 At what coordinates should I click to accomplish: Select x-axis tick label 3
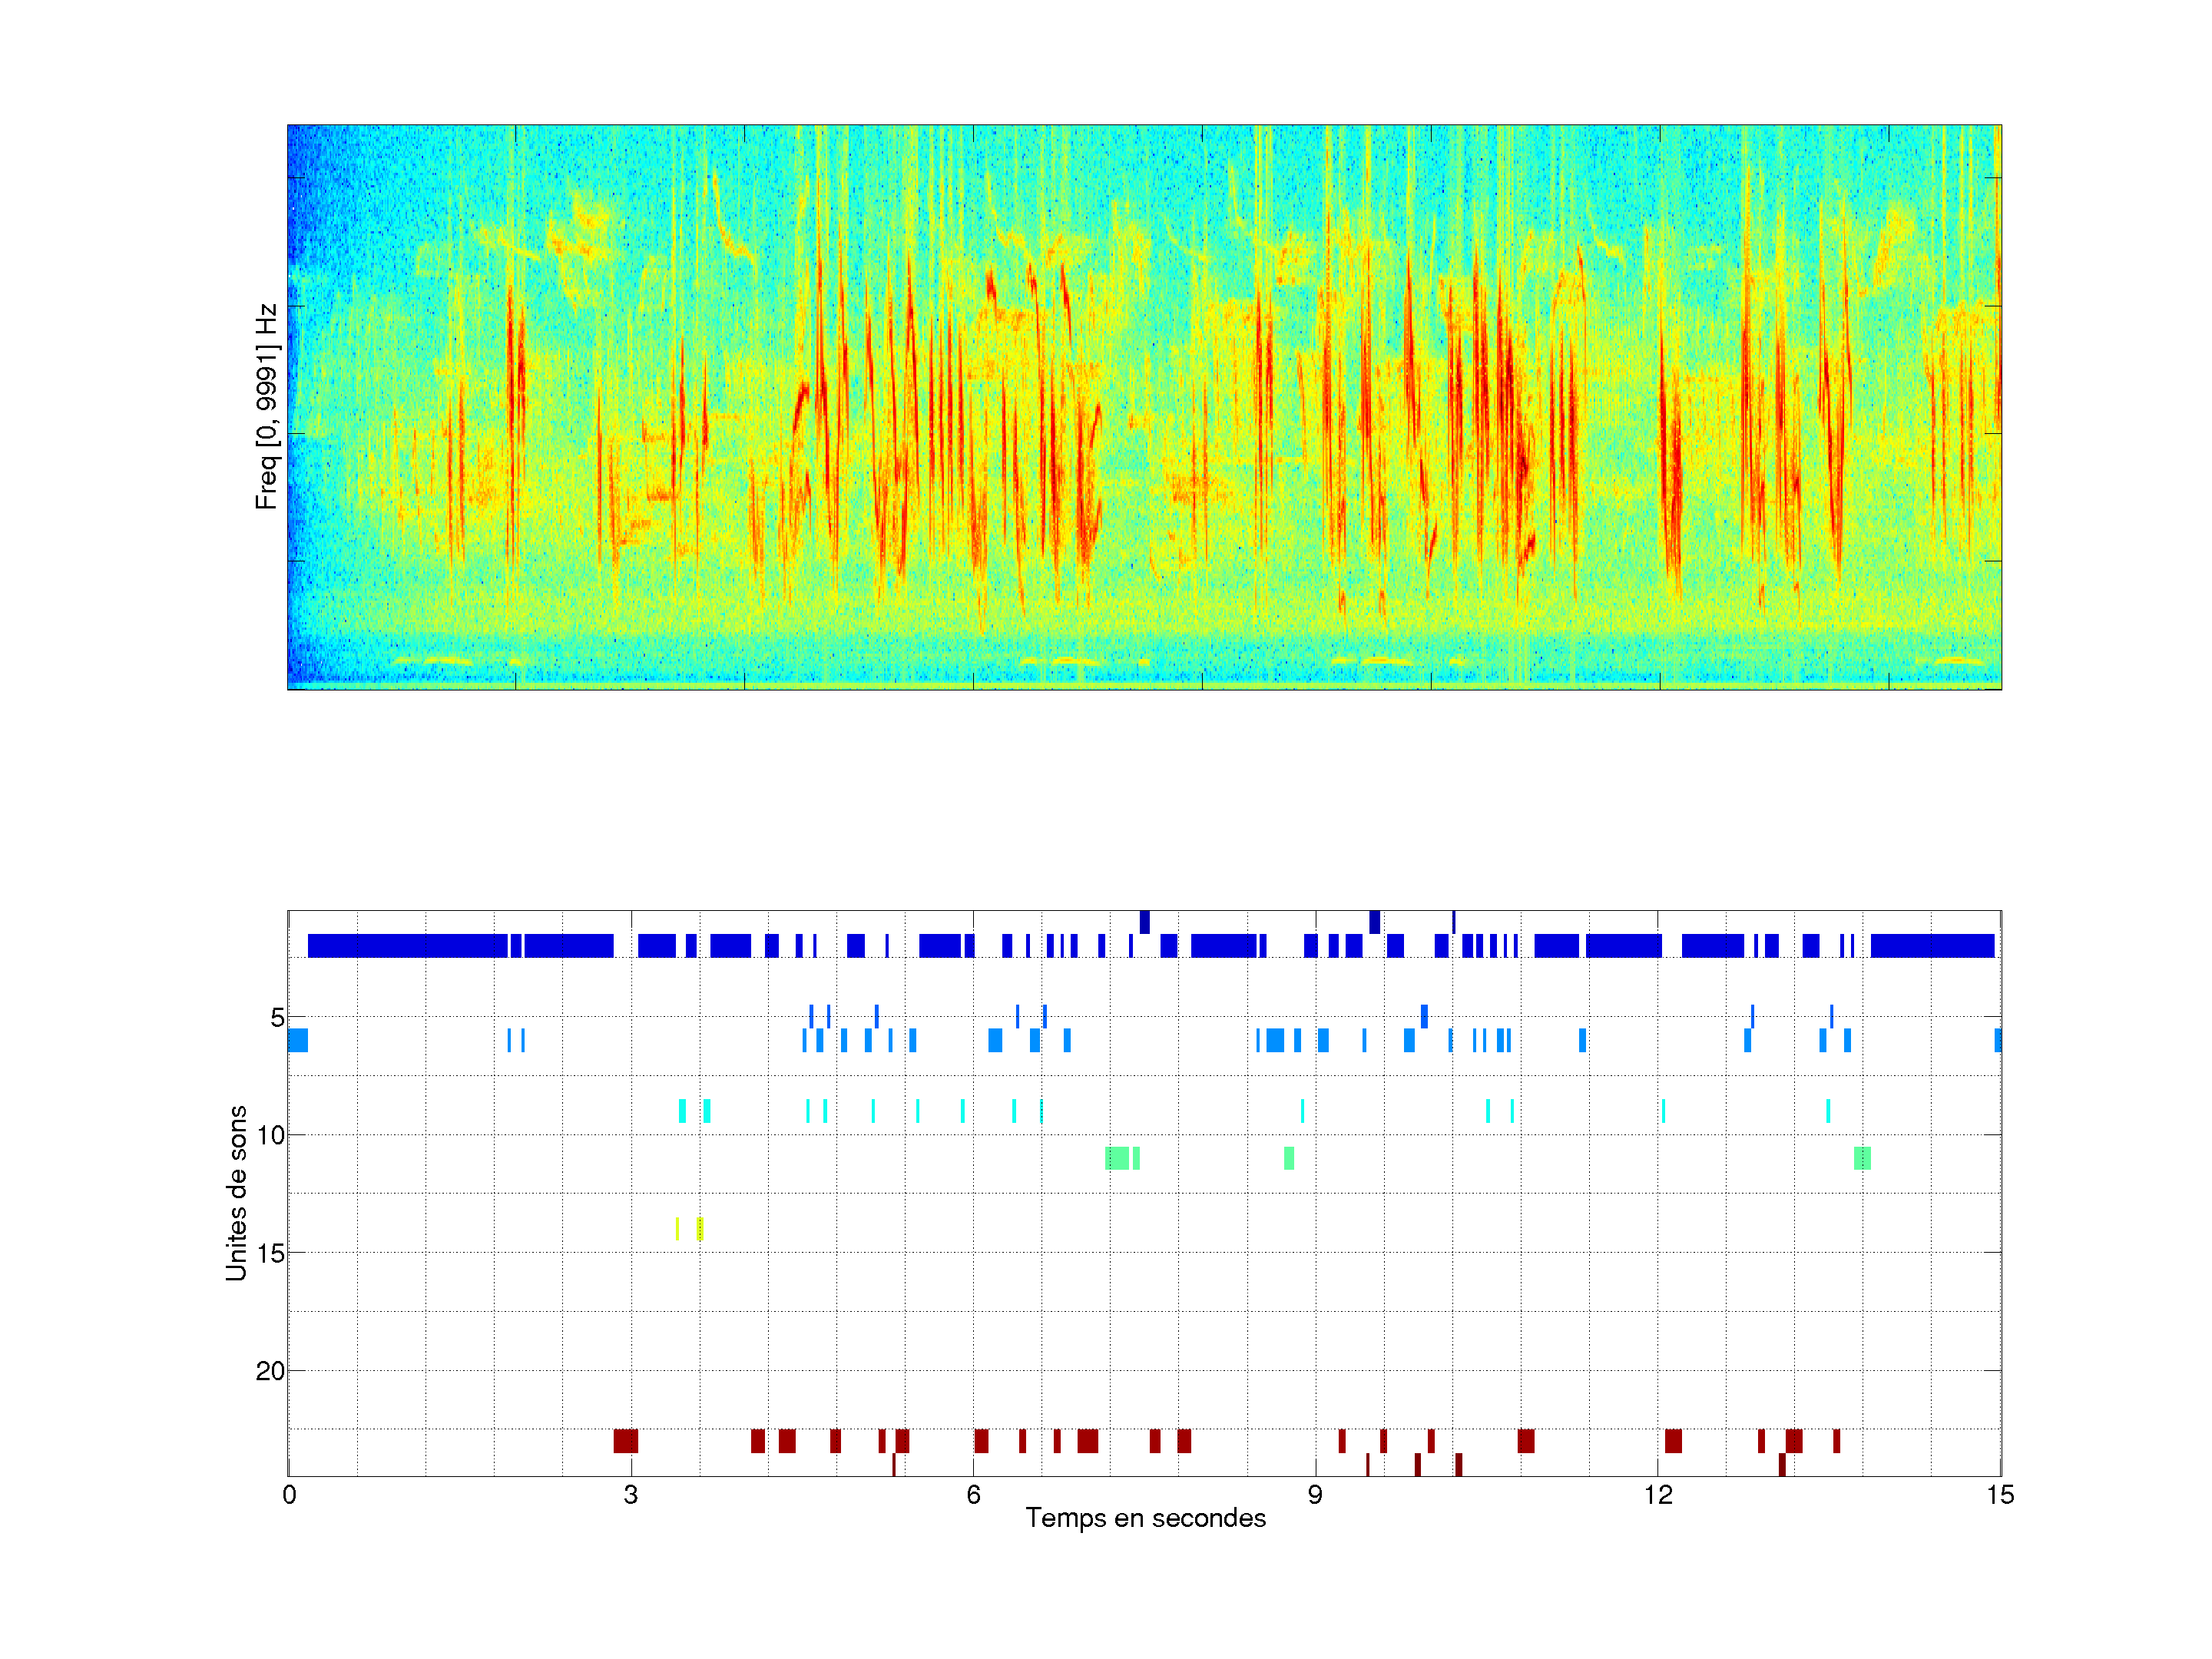click(630, 1495)
